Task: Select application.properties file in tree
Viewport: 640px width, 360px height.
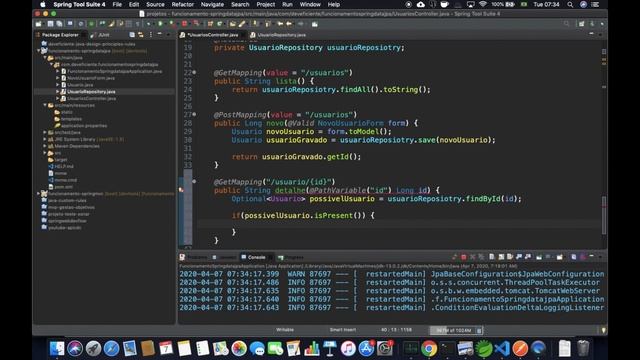Action: 84,126
